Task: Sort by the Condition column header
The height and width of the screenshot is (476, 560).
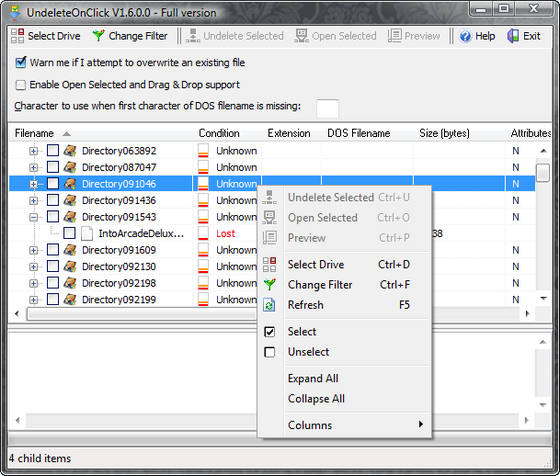Action: (219, 133)
